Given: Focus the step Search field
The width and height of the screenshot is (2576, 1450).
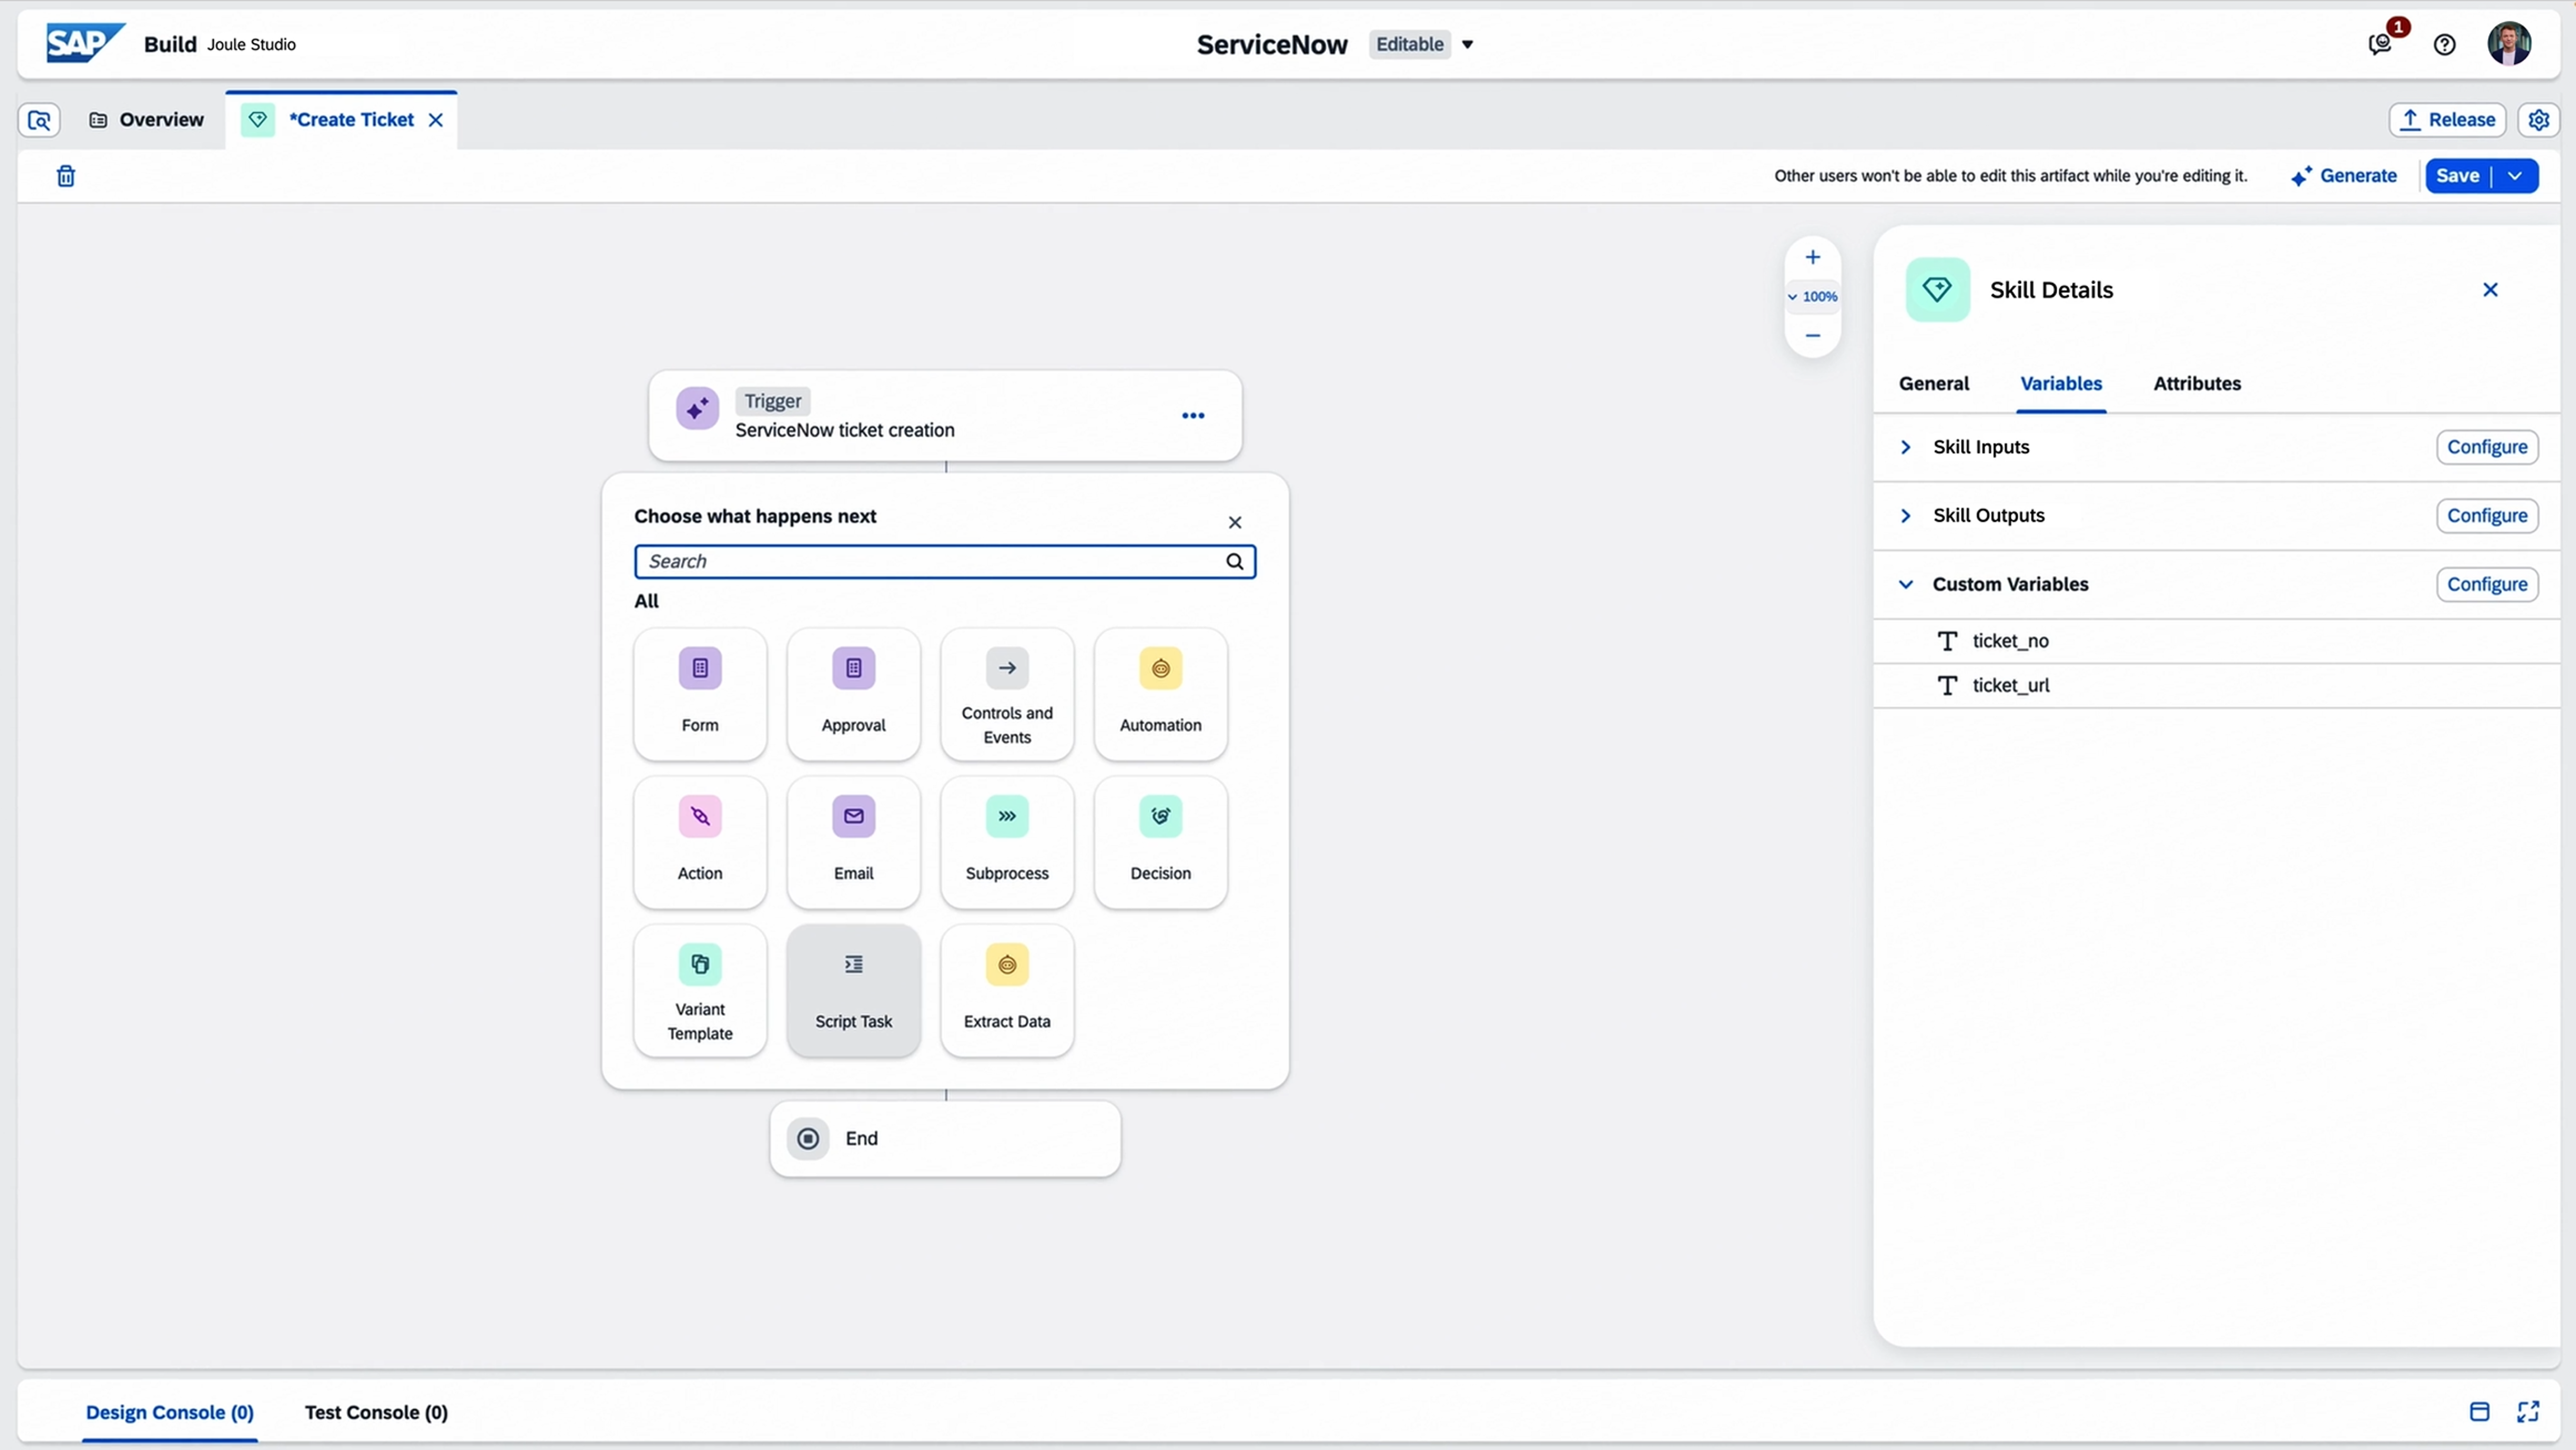Looking at the screenshot, I should (x=930, y=561).
